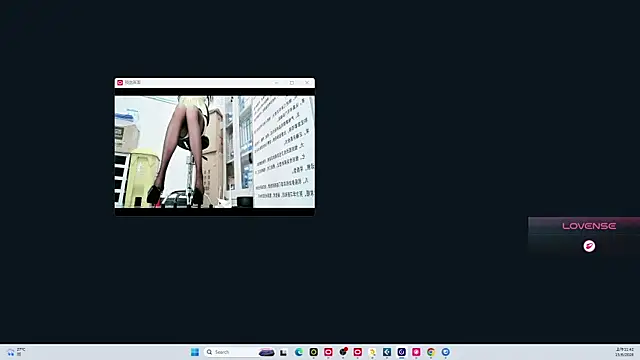Click the video preview in the camera window

point(215,152)
